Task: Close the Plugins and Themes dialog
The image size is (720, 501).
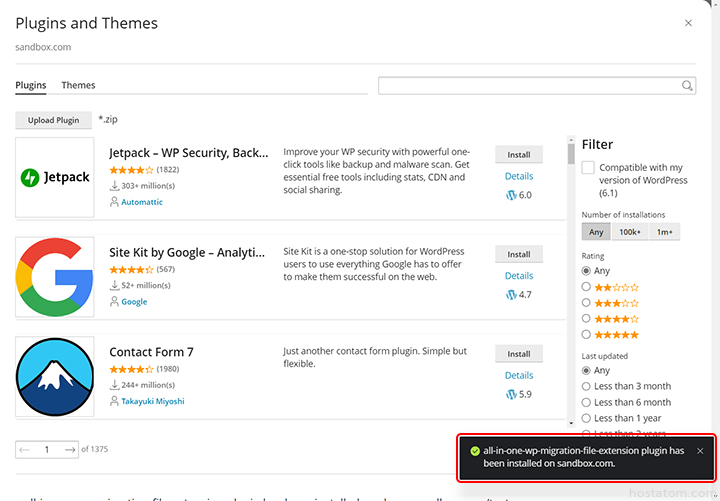Action: click(x=688, y=23)
